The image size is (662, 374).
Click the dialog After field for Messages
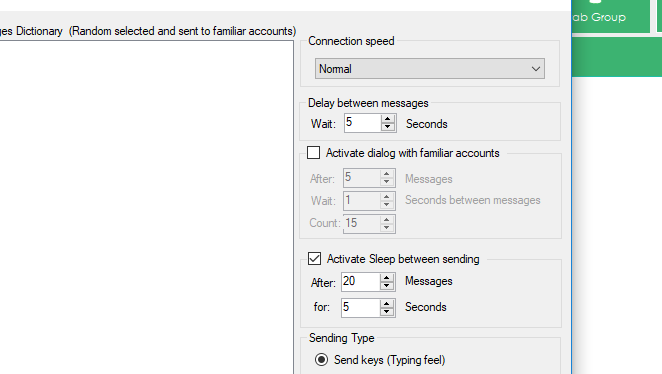362,178
